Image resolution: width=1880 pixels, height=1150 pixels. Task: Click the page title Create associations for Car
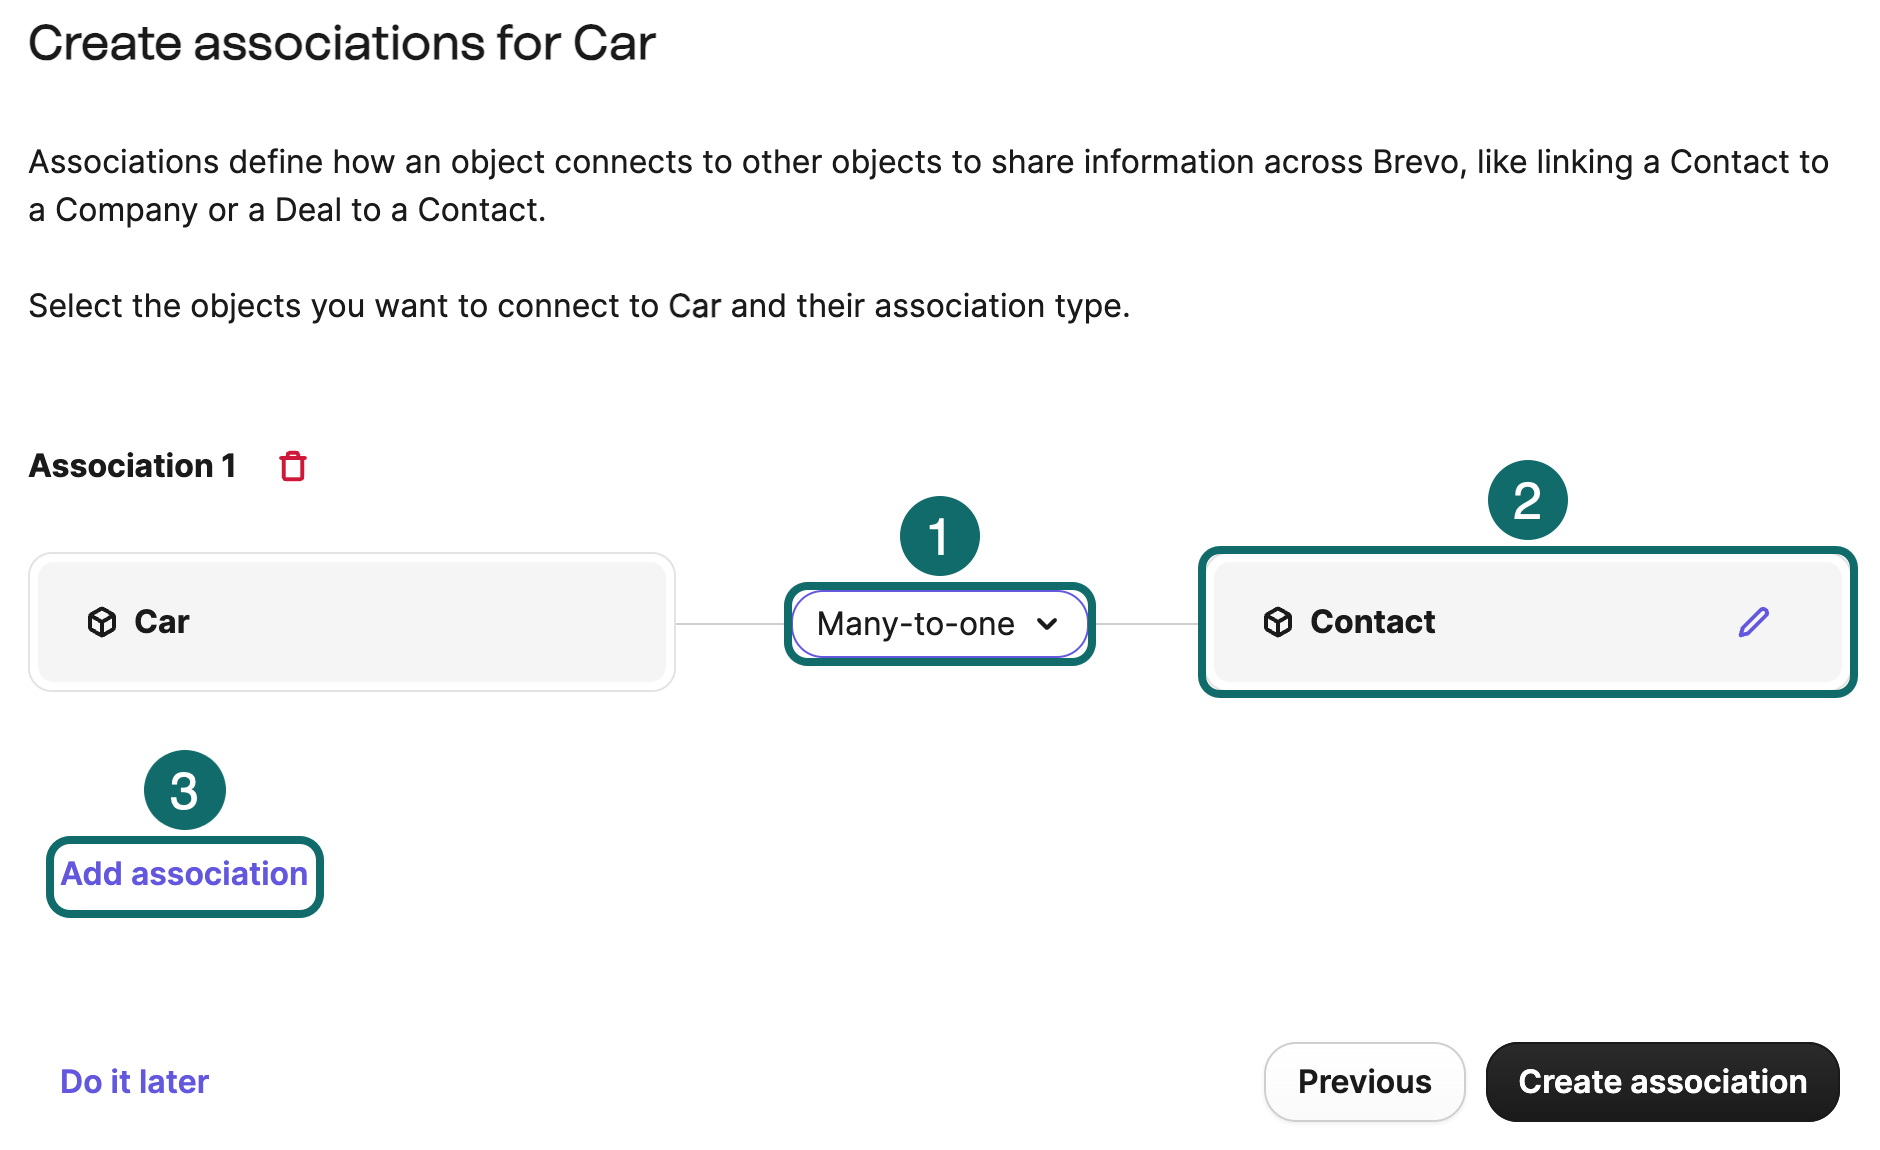pyautogui.click(x=342, y=42)
